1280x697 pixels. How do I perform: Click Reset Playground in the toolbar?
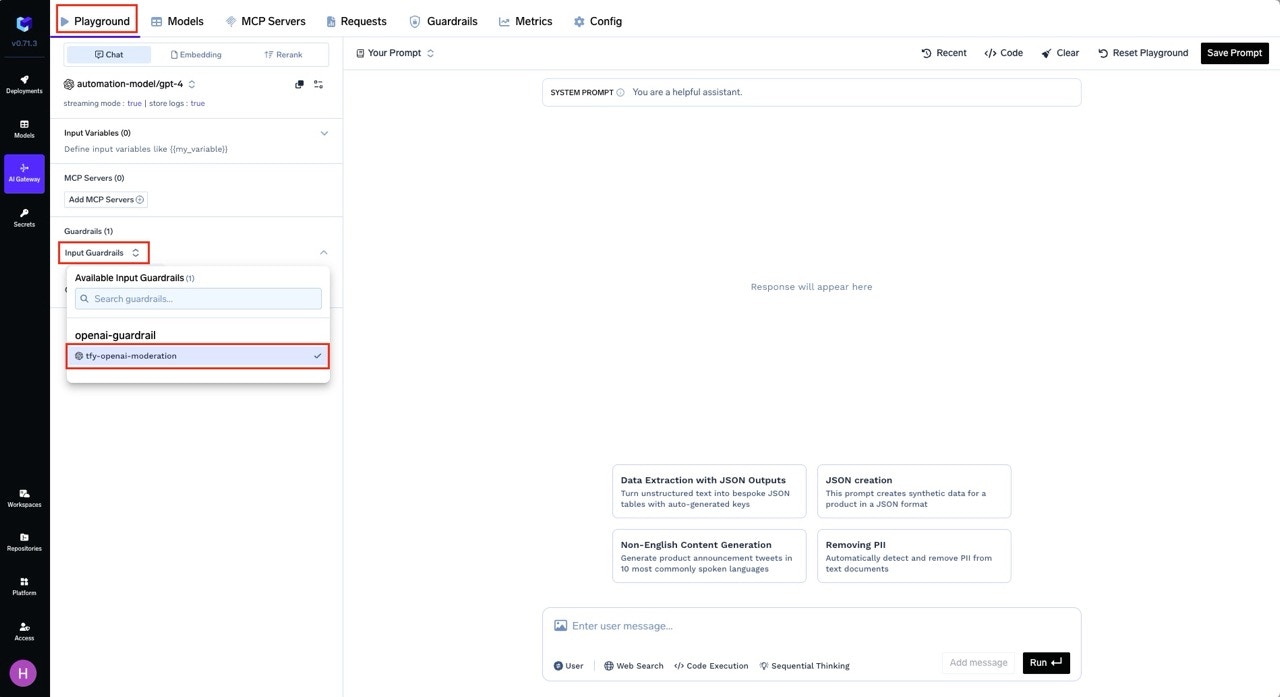(x=1142, y=52)
